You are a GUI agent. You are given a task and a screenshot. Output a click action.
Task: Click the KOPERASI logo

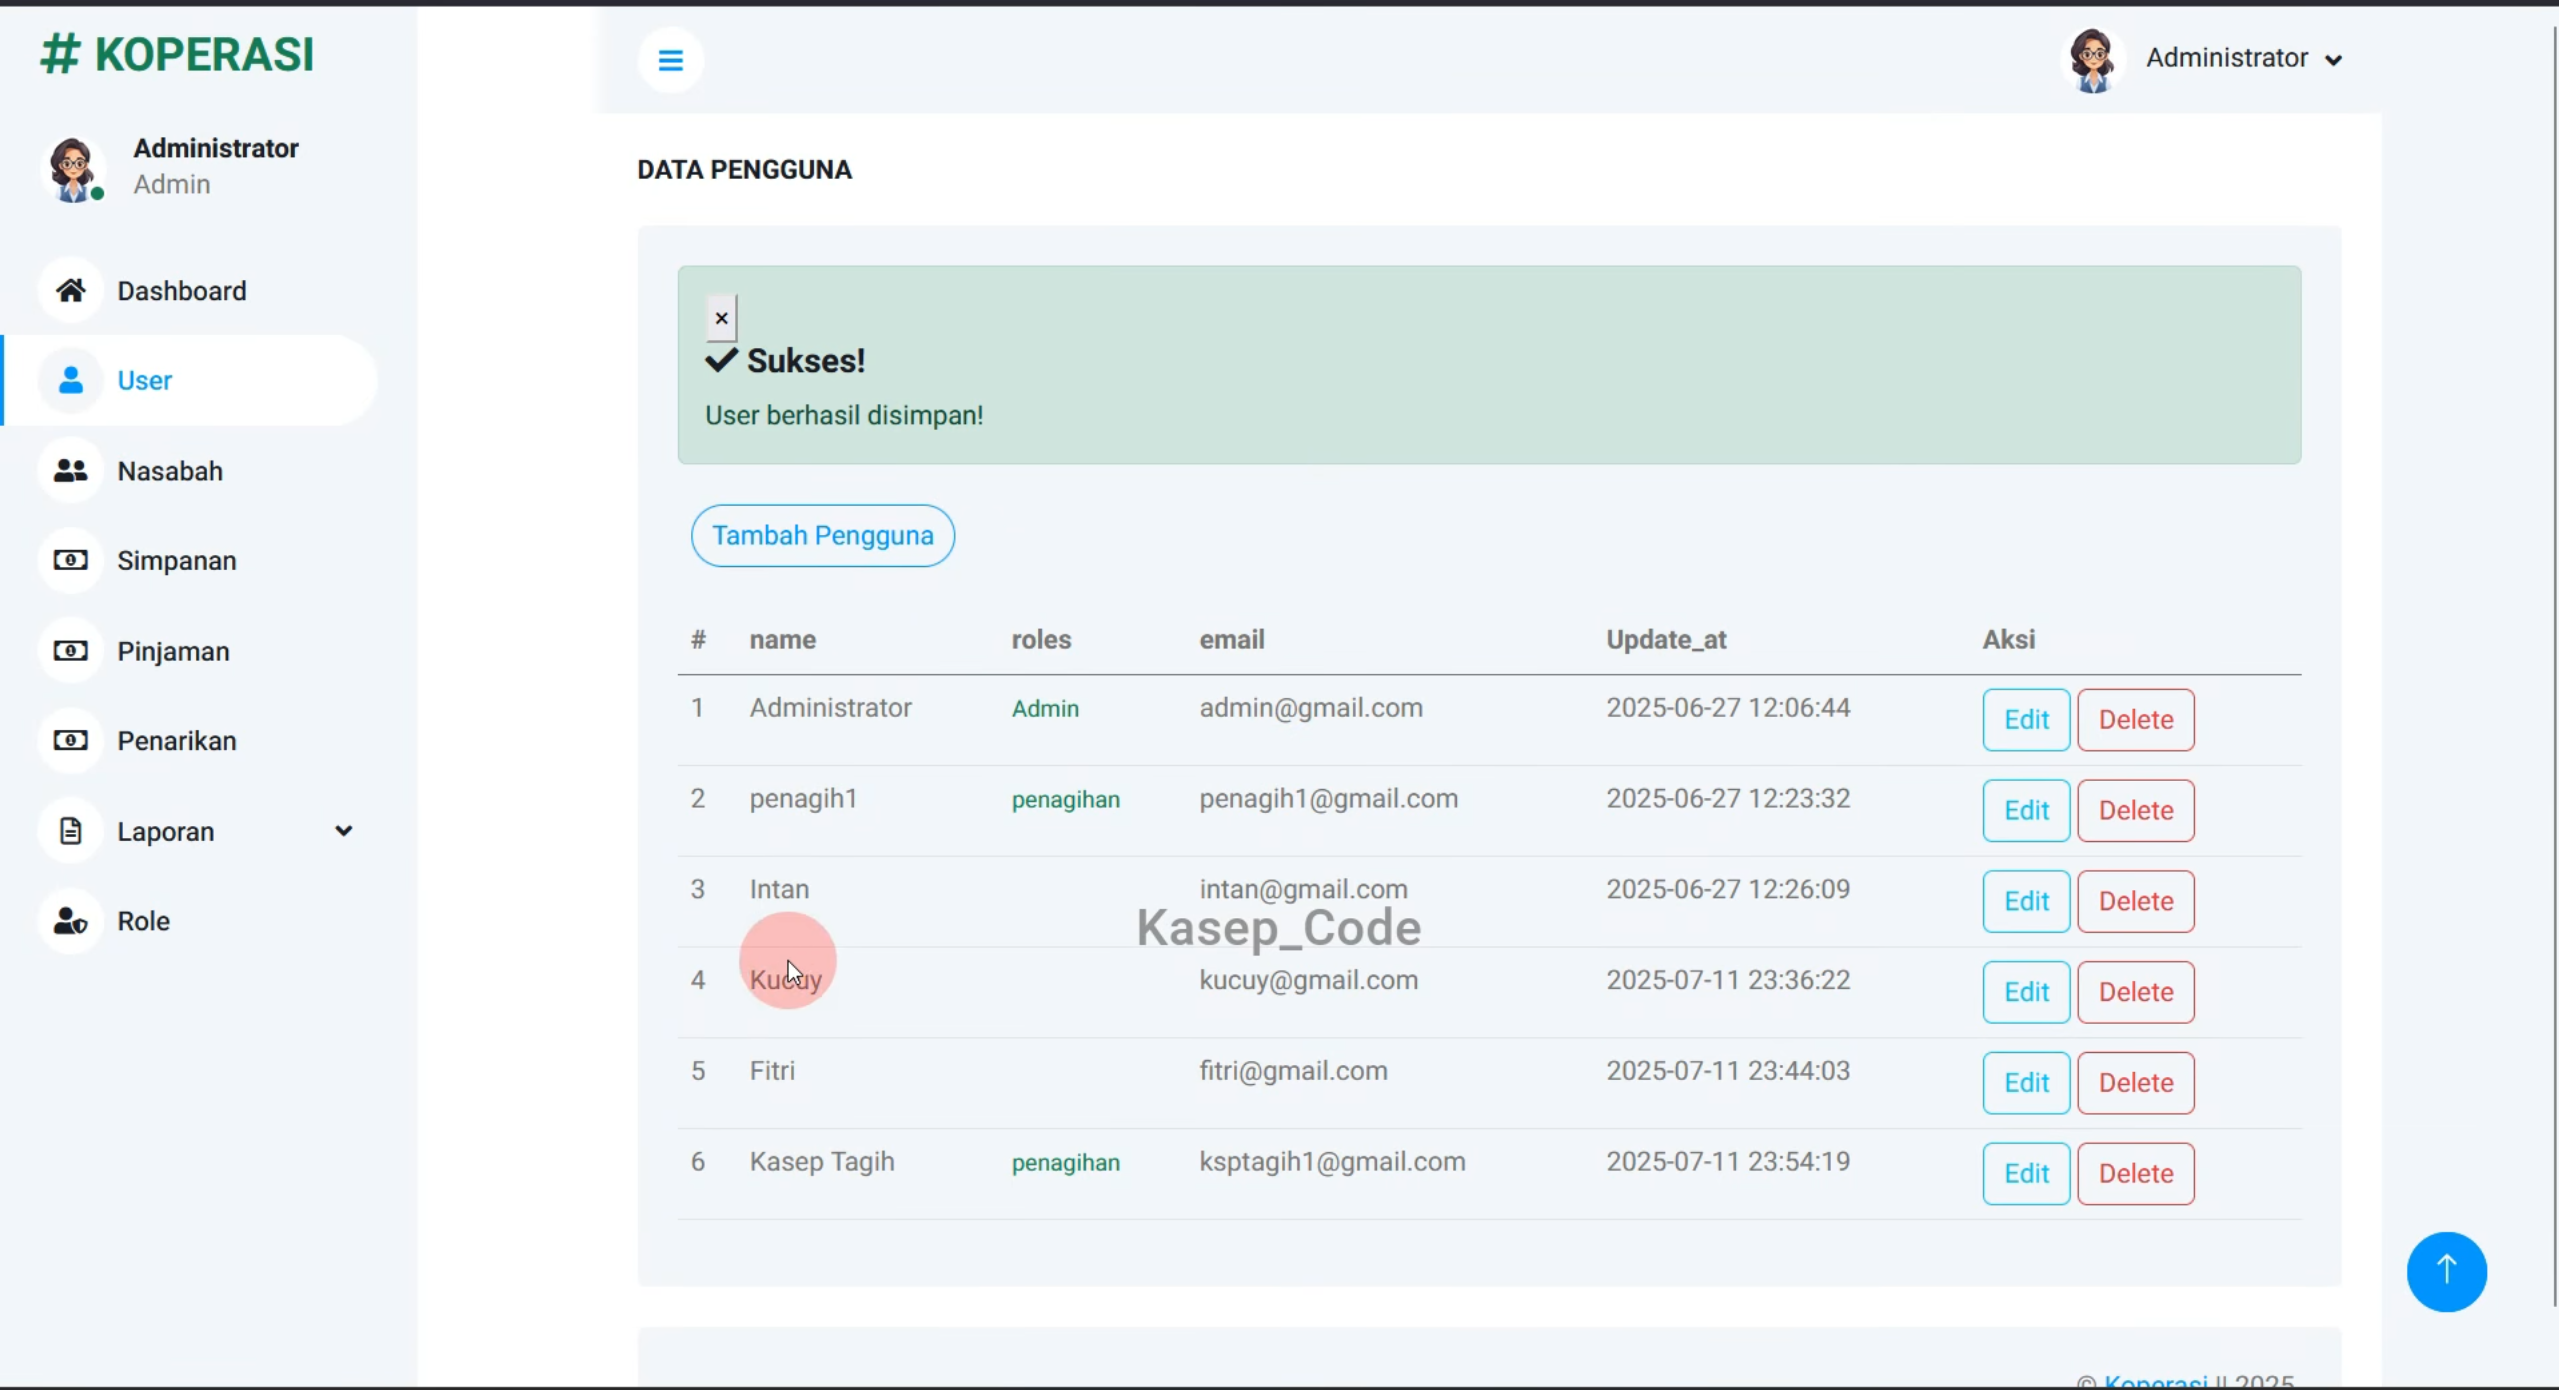click(x=177, y=54)
